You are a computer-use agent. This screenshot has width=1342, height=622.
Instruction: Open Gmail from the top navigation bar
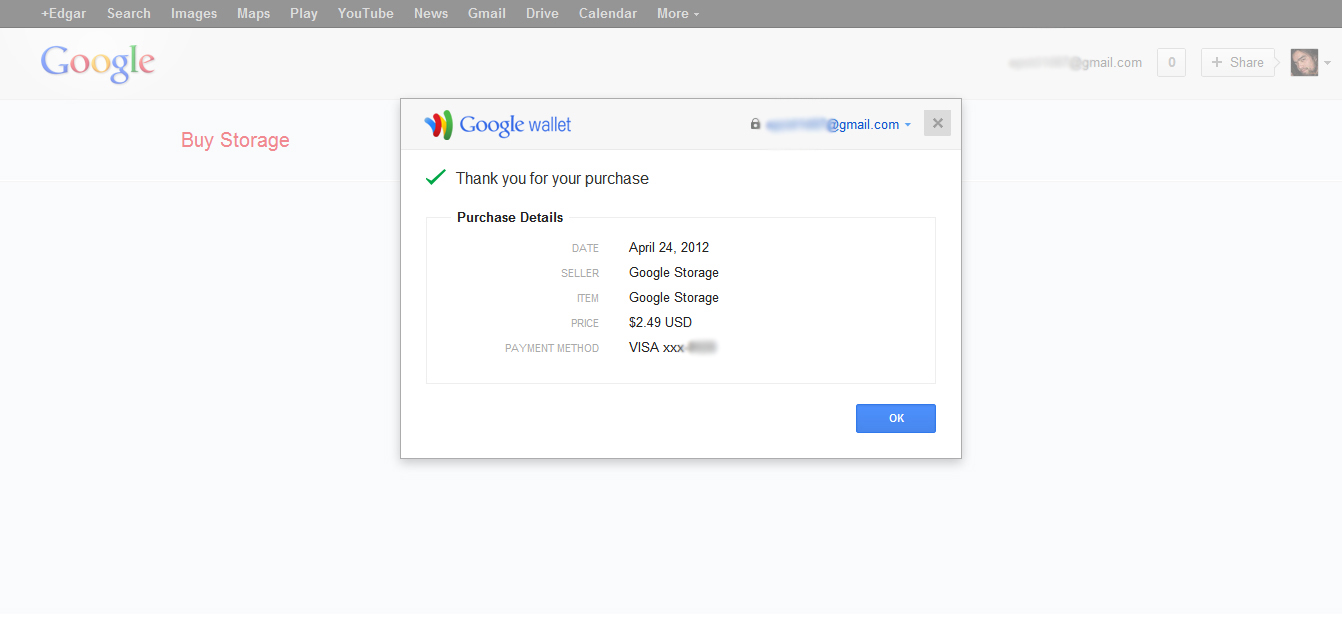click(487, 13)
